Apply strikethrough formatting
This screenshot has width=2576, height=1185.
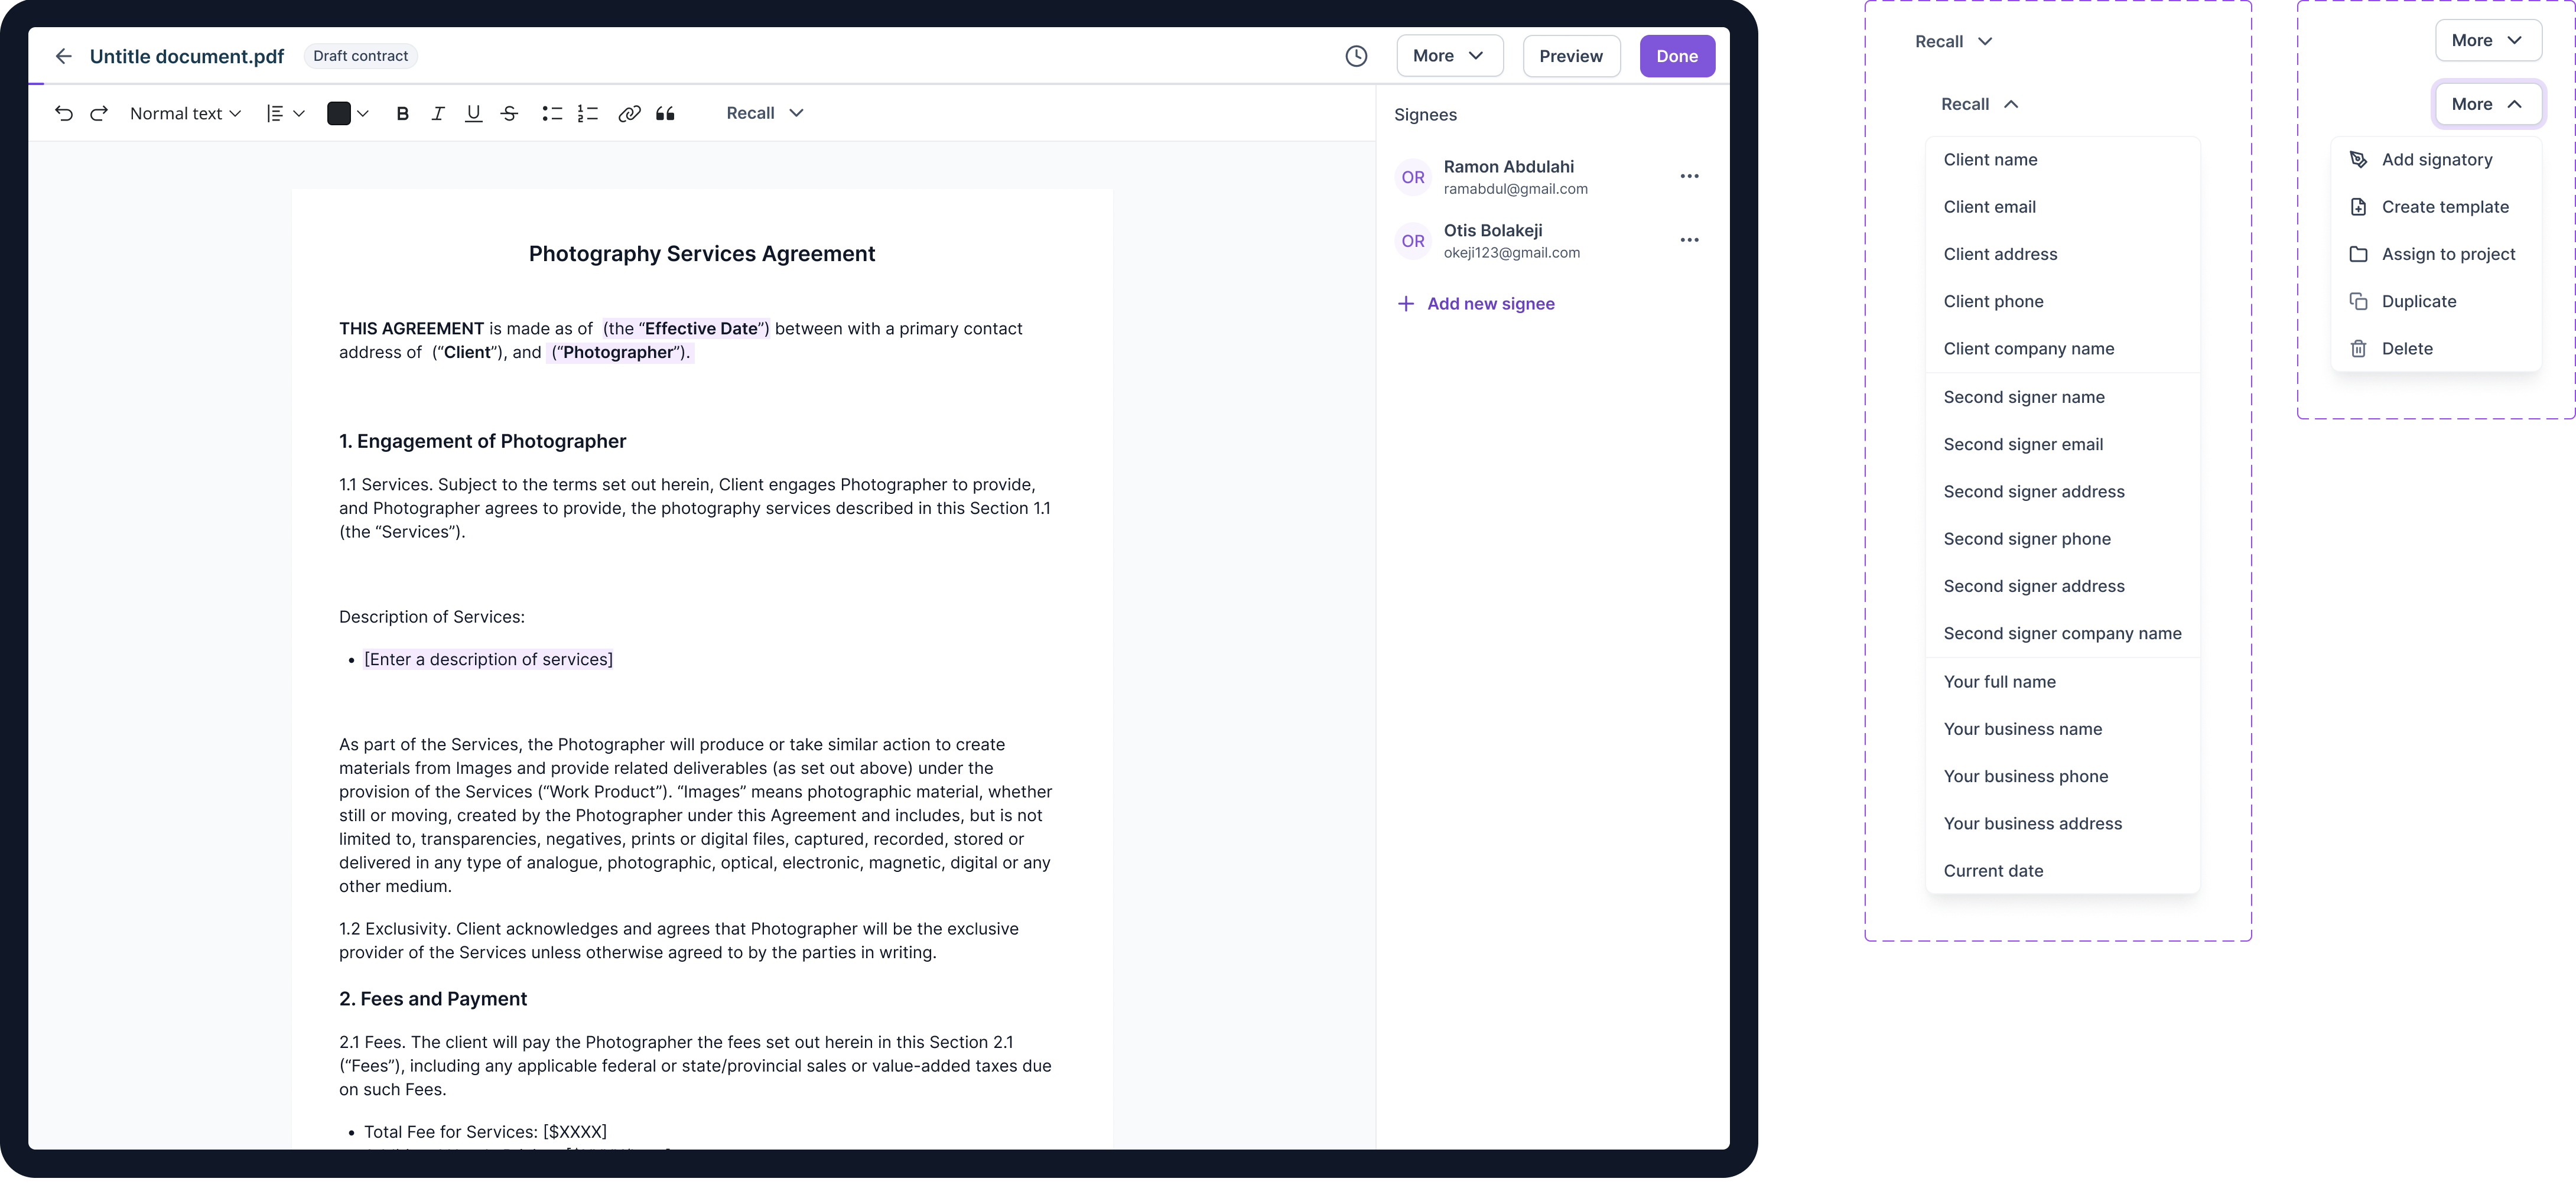pos(509,113)
